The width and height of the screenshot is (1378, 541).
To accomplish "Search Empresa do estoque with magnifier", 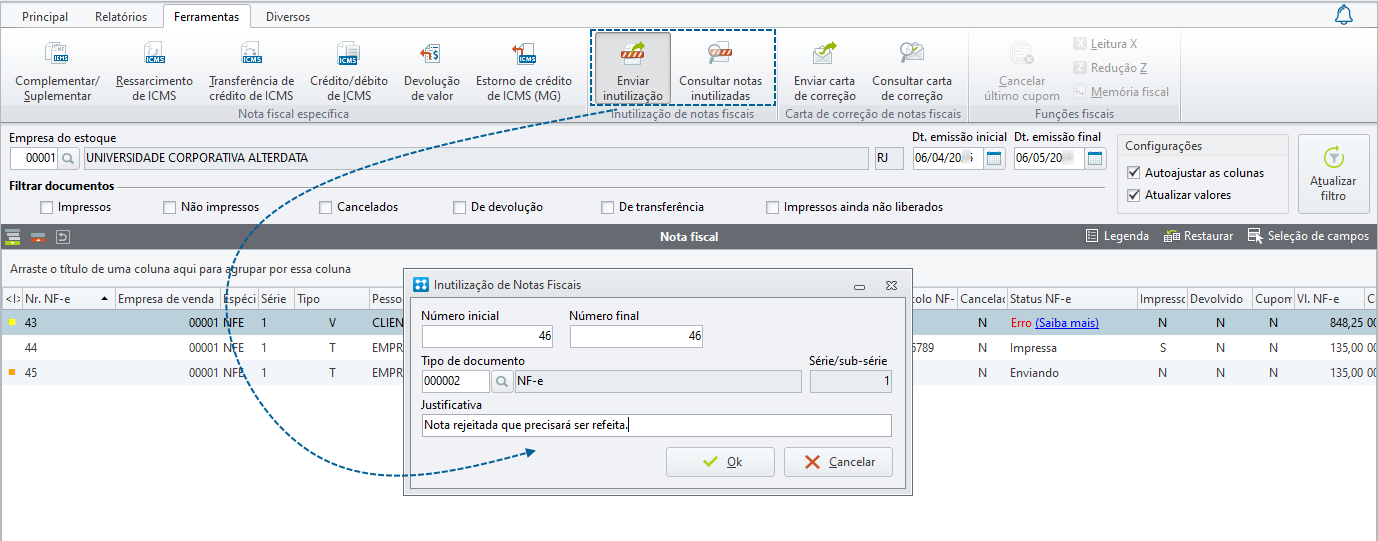I will [68, 158].
